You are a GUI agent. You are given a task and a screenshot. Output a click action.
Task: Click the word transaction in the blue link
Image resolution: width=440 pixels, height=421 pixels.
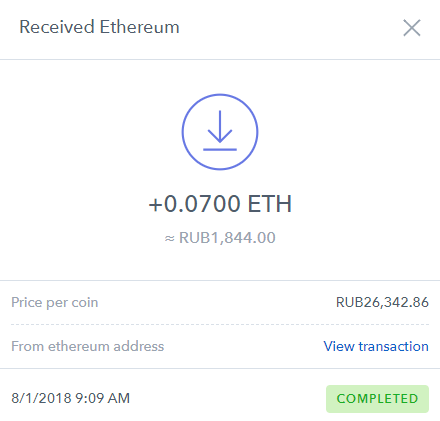pos(394,346)
